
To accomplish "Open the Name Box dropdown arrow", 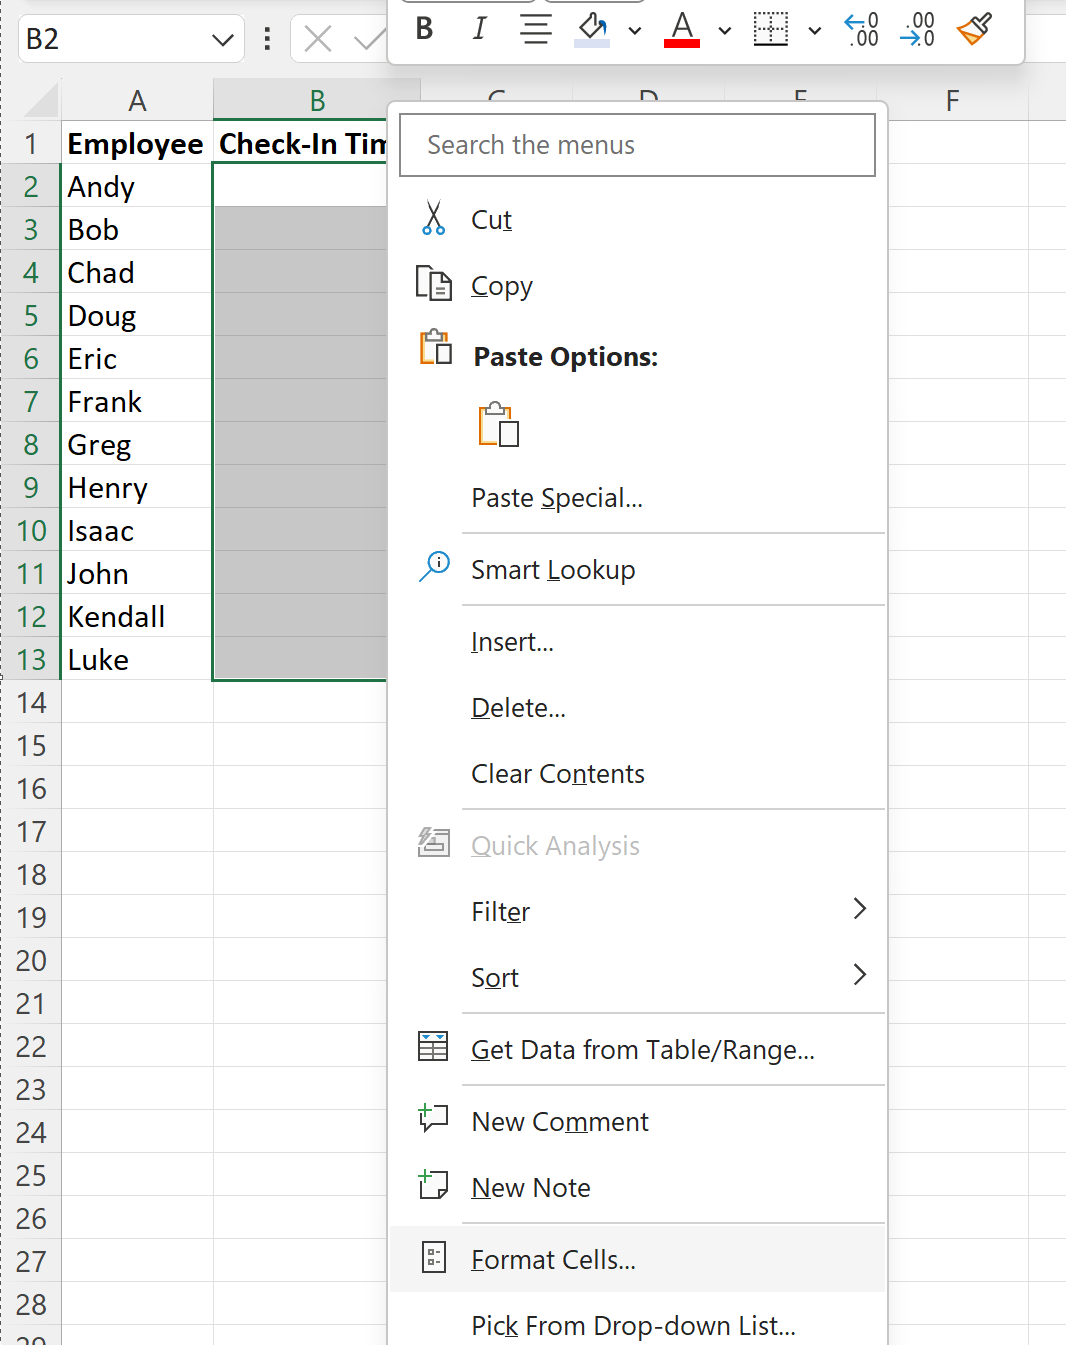I will tap(223, 40).
